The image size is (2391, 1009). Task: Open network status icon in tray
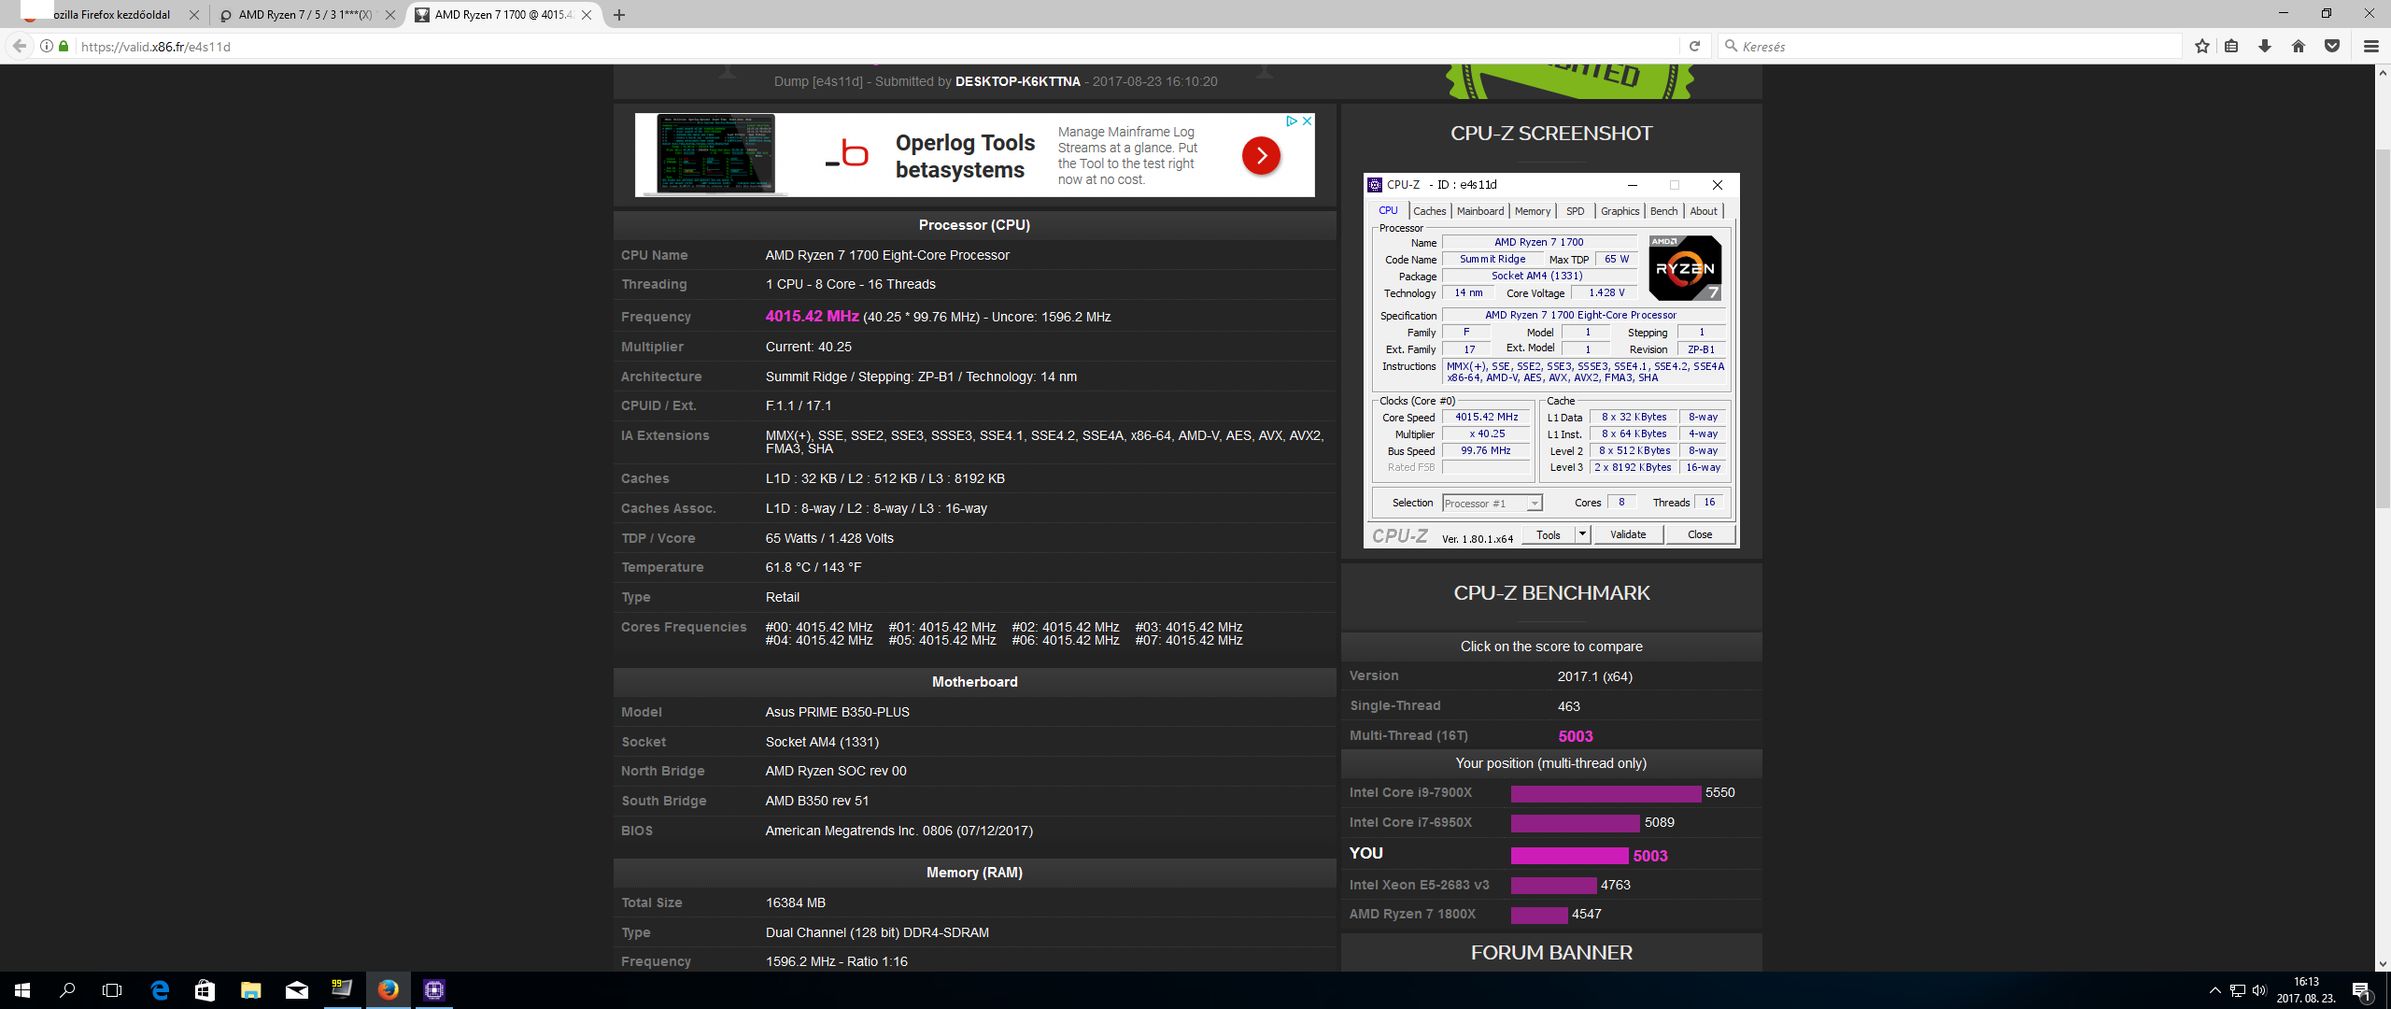[2237, 991]
